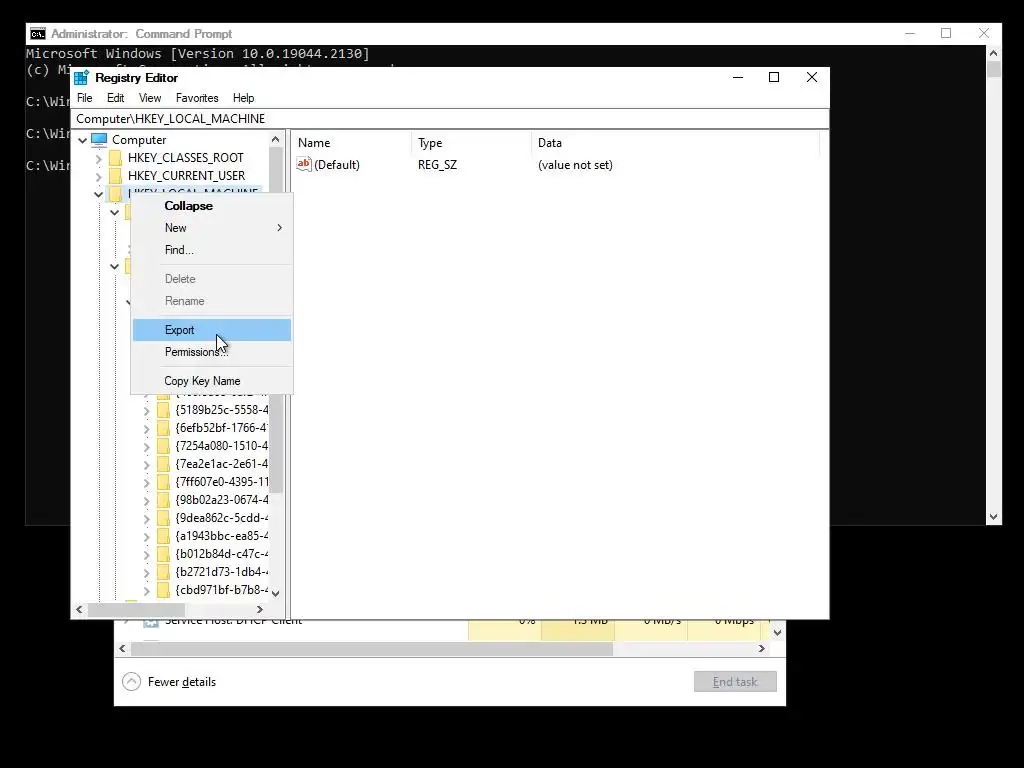Select Export in the context menu
The width and height of the screenshot is (1024, 768).
212,330
